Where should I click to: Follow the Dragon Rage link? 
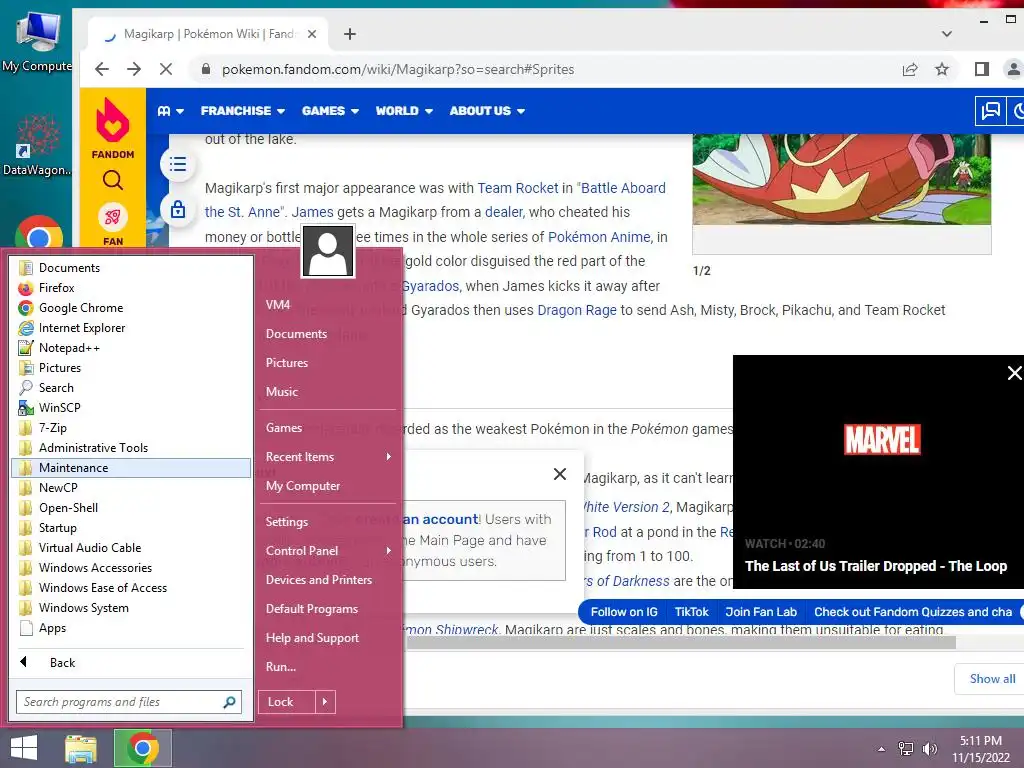[x=577, y=310]
